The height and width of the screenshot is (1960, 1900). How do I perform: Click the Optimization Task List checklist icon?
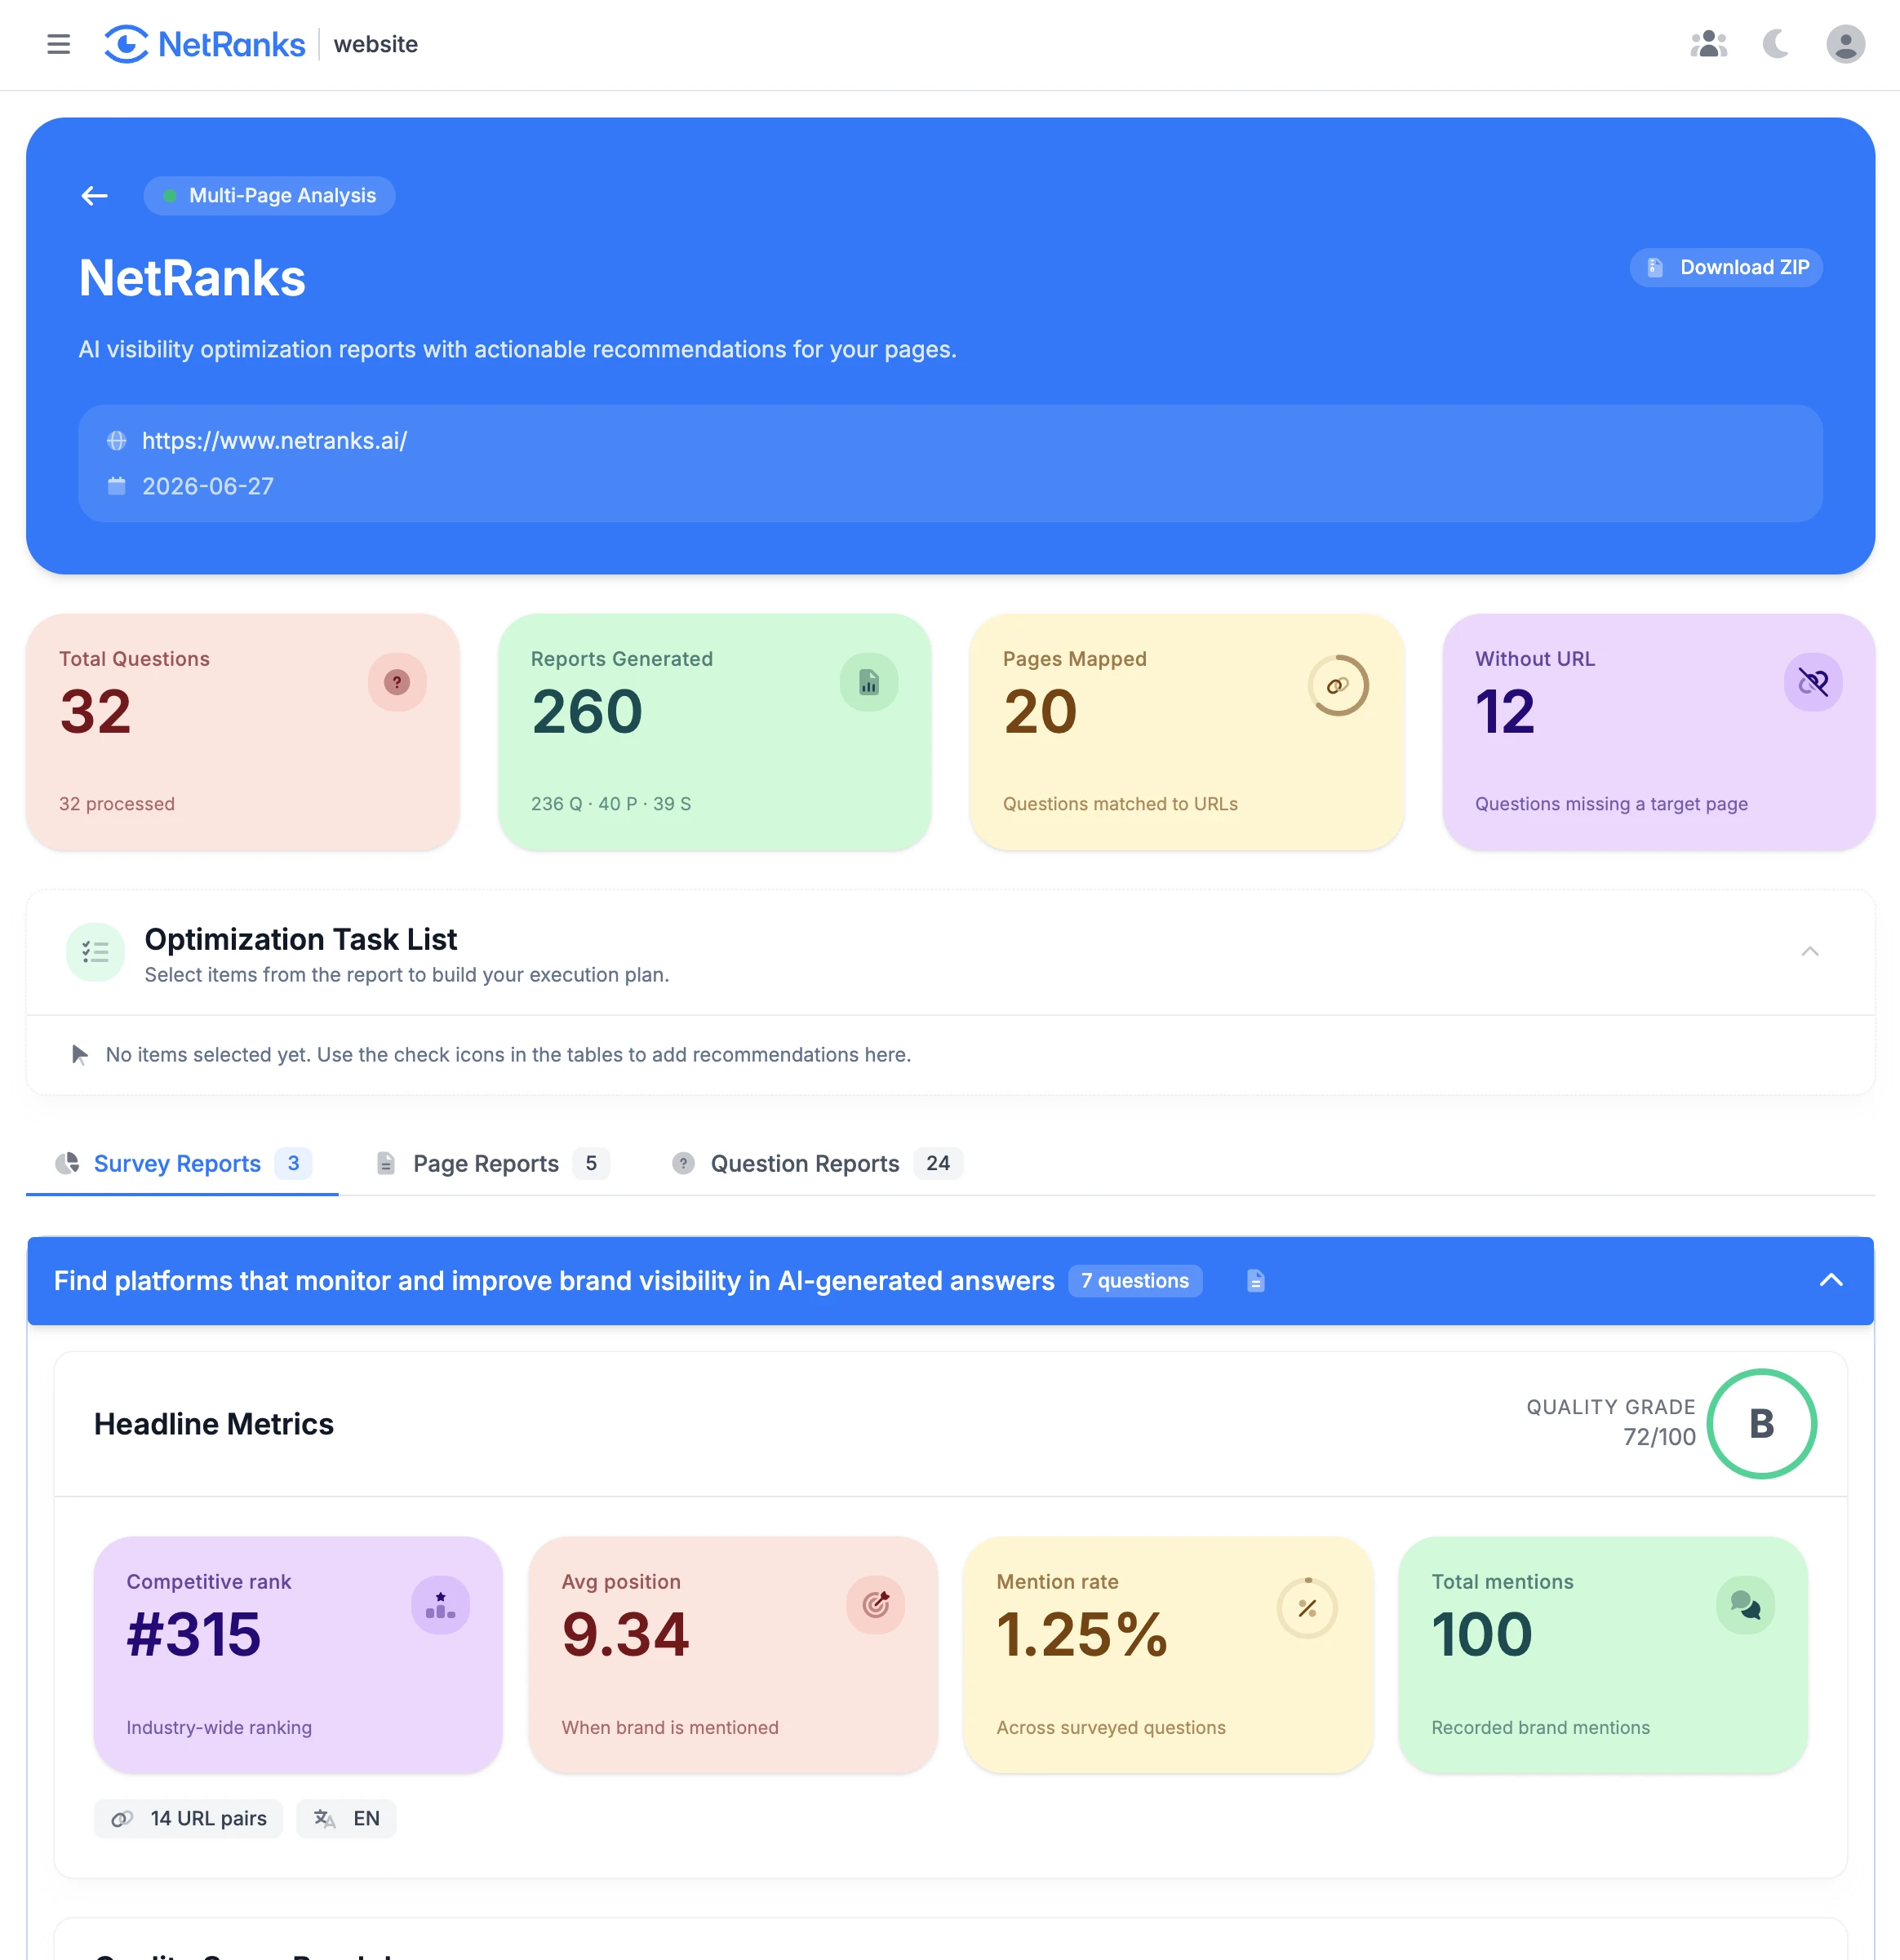click(95, 952)
